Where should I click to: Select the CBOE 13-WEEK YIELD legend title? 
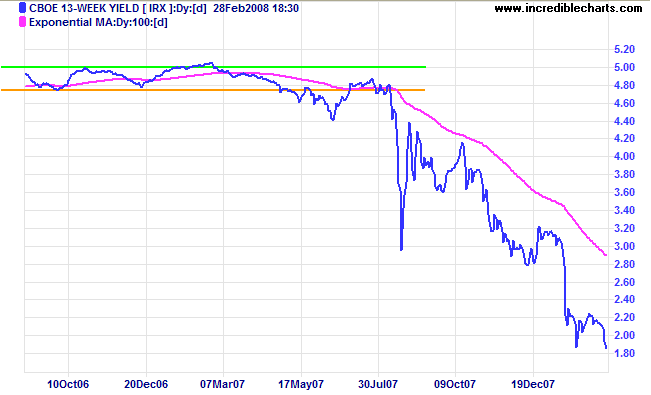(84, 8)
